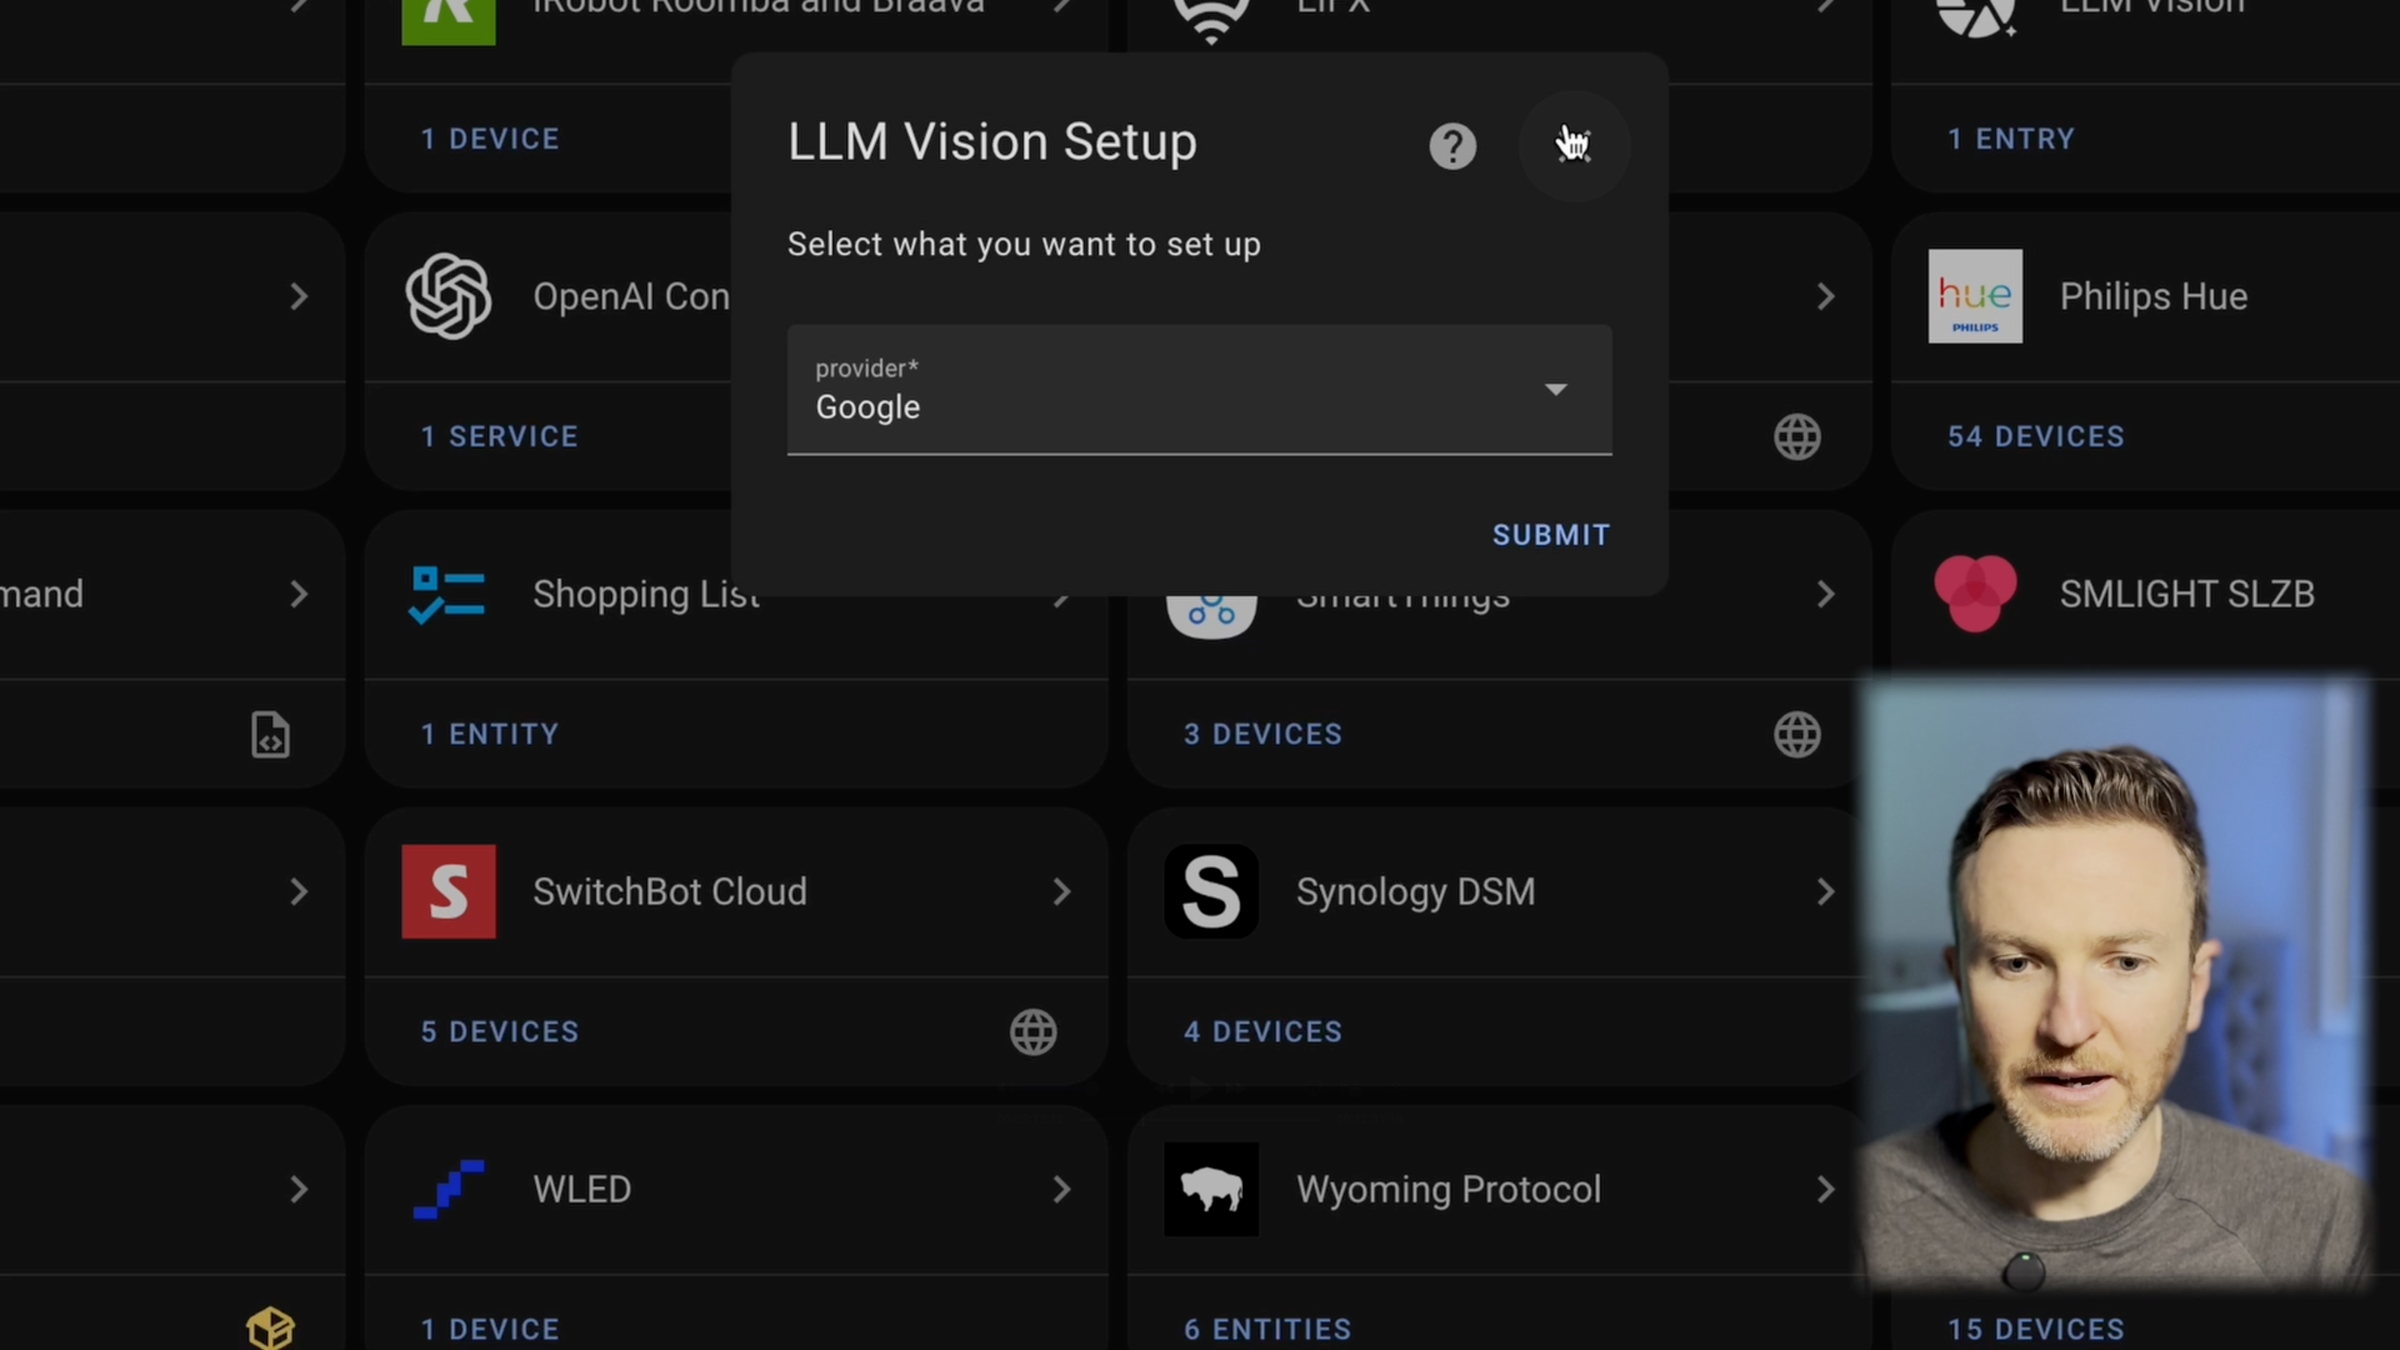Click the OpenAI Conversation logo icon
Viewport: 2400px width, 1350px height.
tap(447, 296)
